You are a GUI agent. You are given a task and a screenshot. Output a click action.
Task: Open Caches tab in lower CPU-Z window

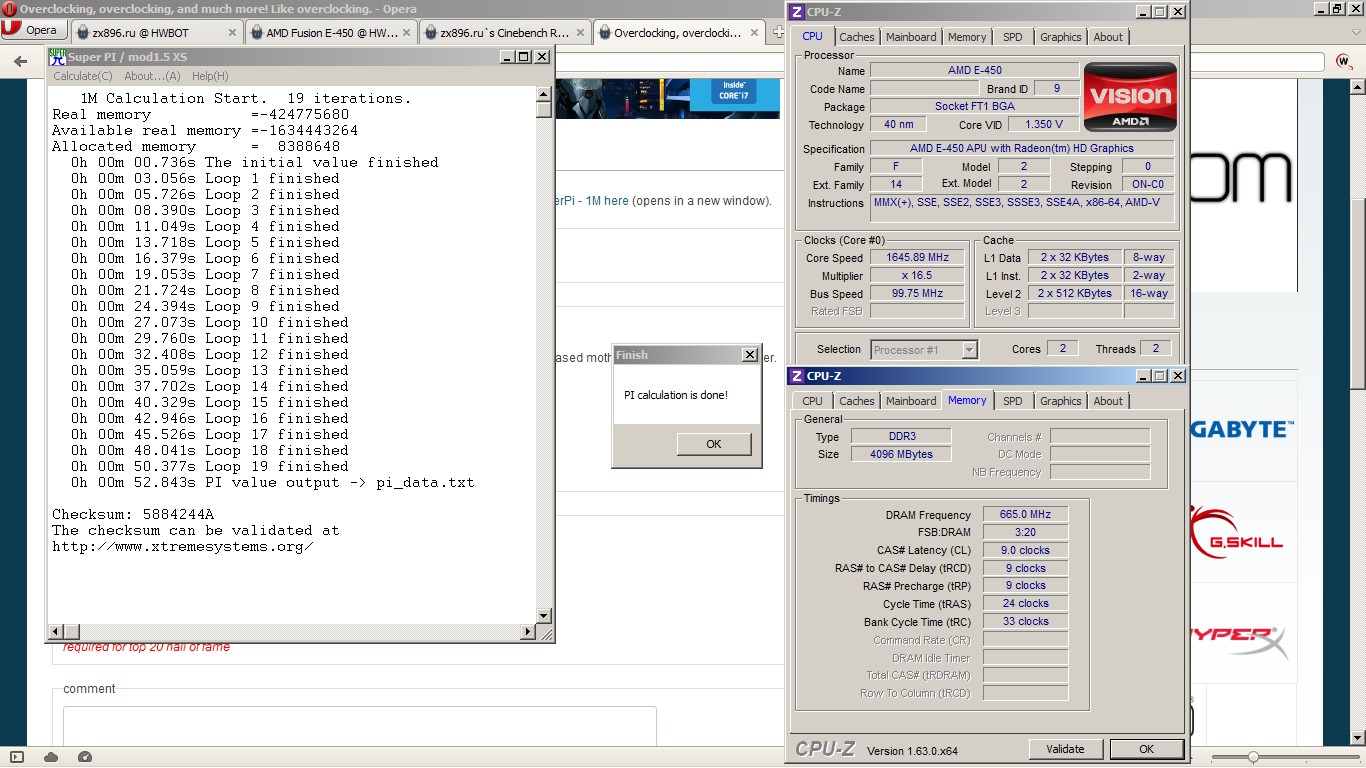click(x=856, y=401)
